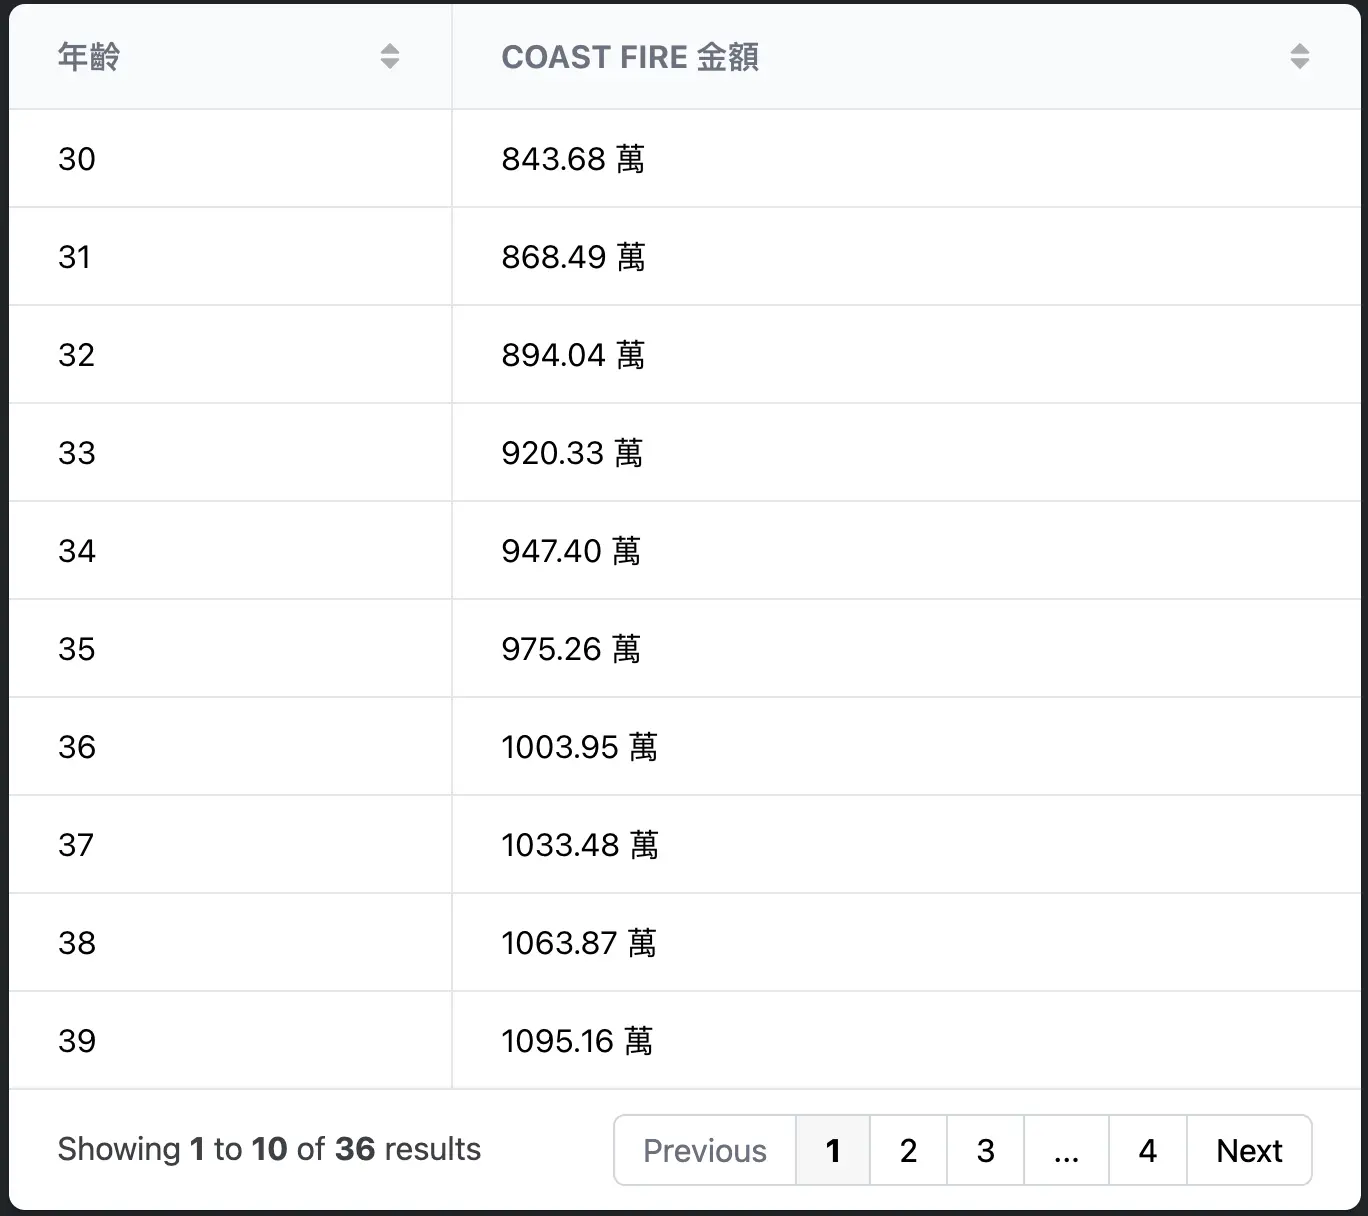
Task: Select the age 32 cell
Action: click(x=77, y=355)
